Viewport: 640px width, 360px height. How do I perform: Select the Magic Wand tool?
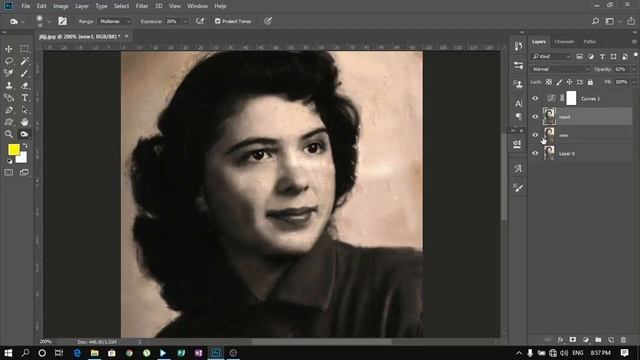click(24, 61)
